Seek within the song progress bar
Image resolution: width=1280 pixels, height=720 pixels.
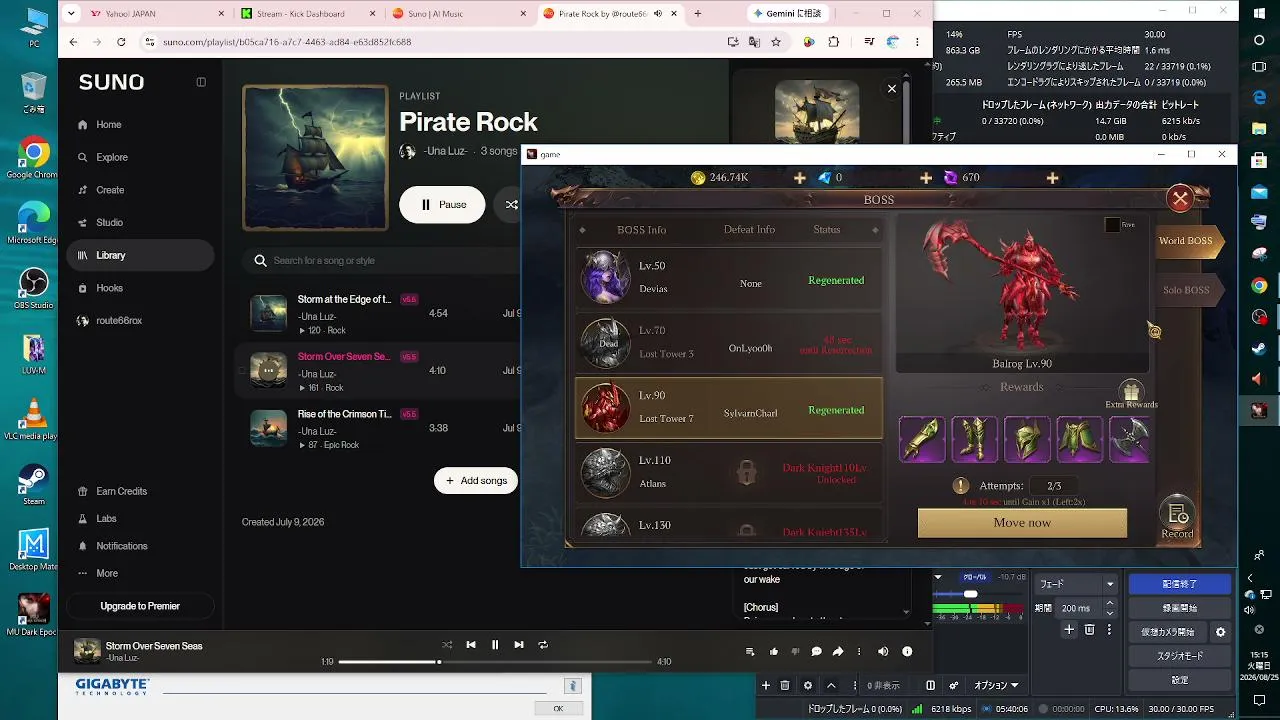click(x=494, y=662)
